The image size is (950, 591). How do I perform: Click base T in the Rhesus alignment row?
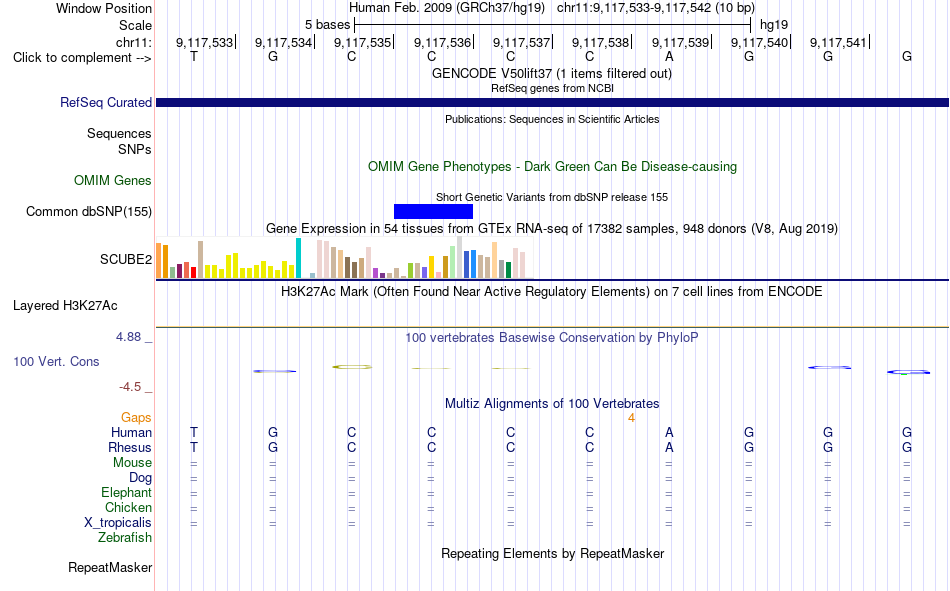[194, 447]
